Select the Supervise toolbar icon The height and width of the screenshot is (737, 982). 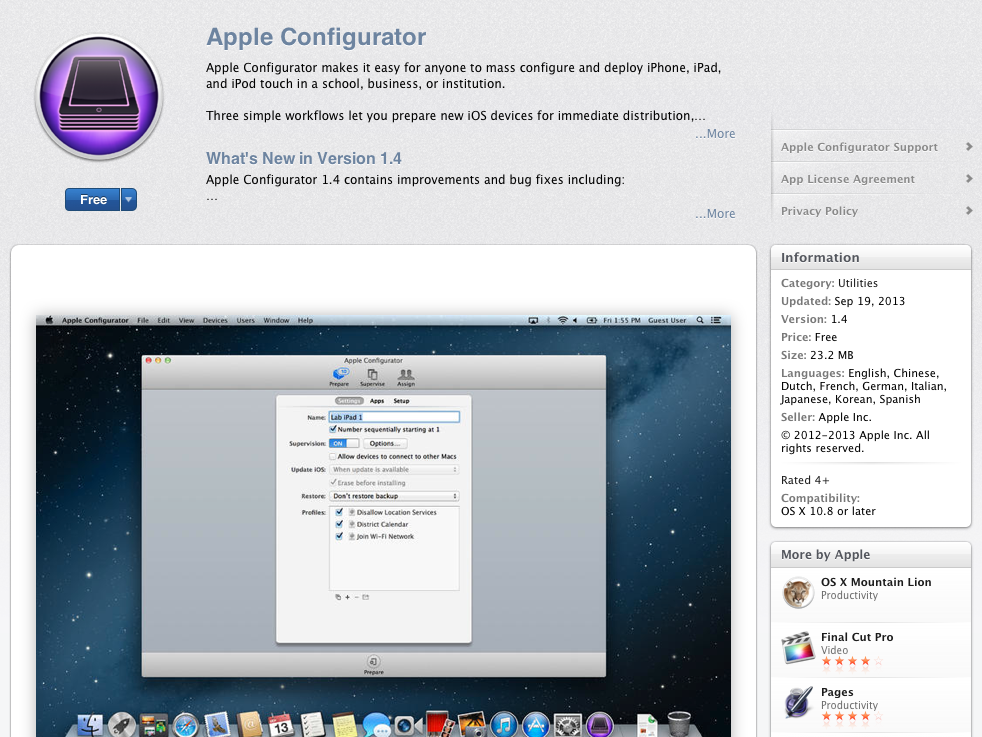point(373,375)
